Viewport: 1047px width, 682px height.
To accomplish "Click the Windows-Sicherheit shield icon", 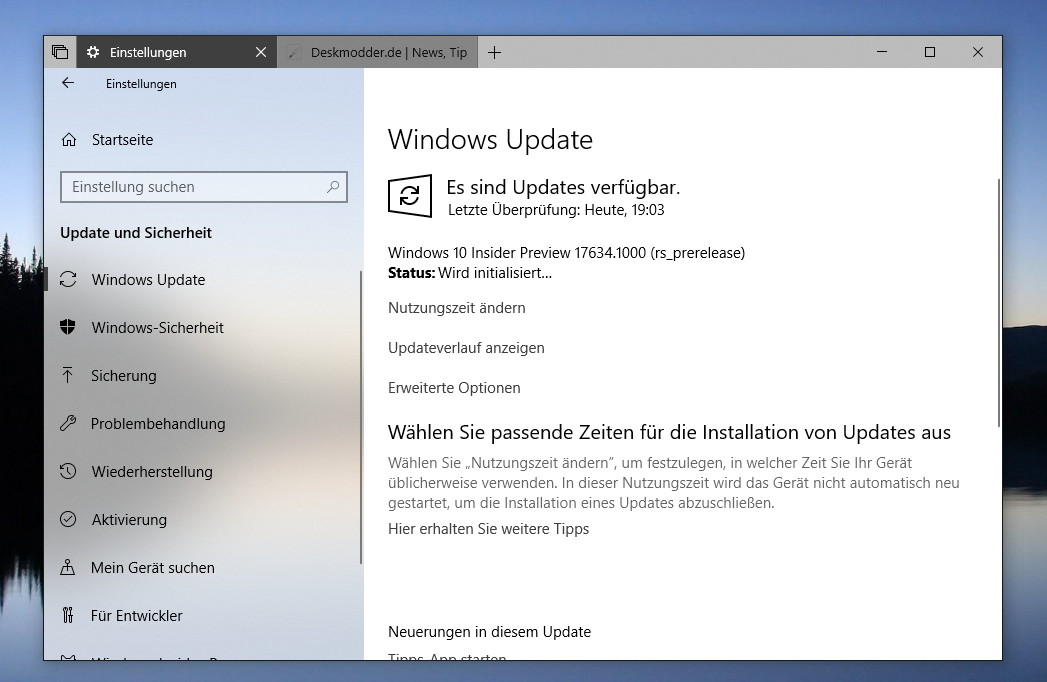I will (x=67, y=327).
